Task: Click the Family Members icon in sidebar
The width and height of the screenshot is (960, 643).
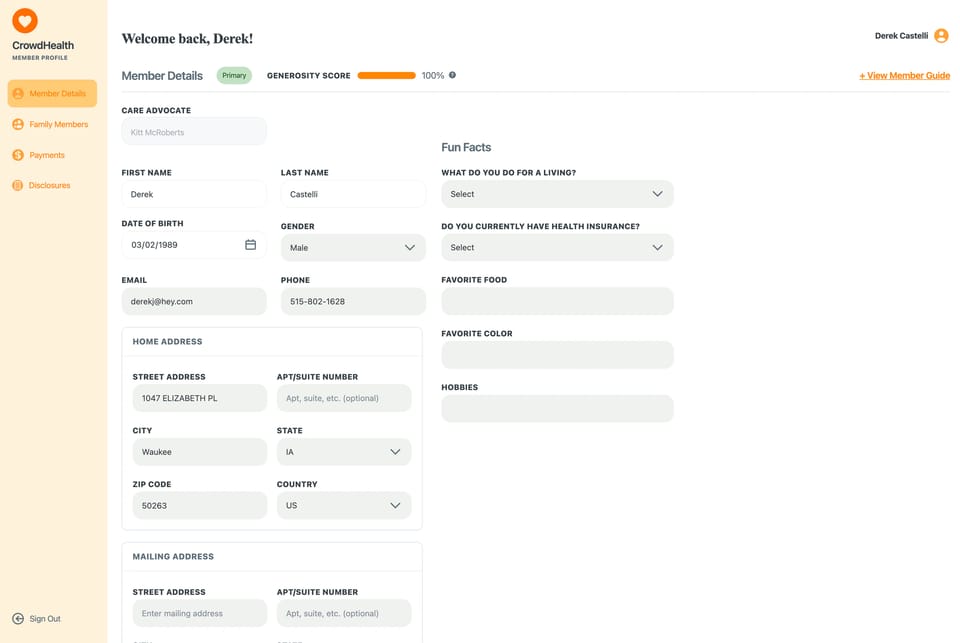Action: pyautogui.click(x=18, y=124)
